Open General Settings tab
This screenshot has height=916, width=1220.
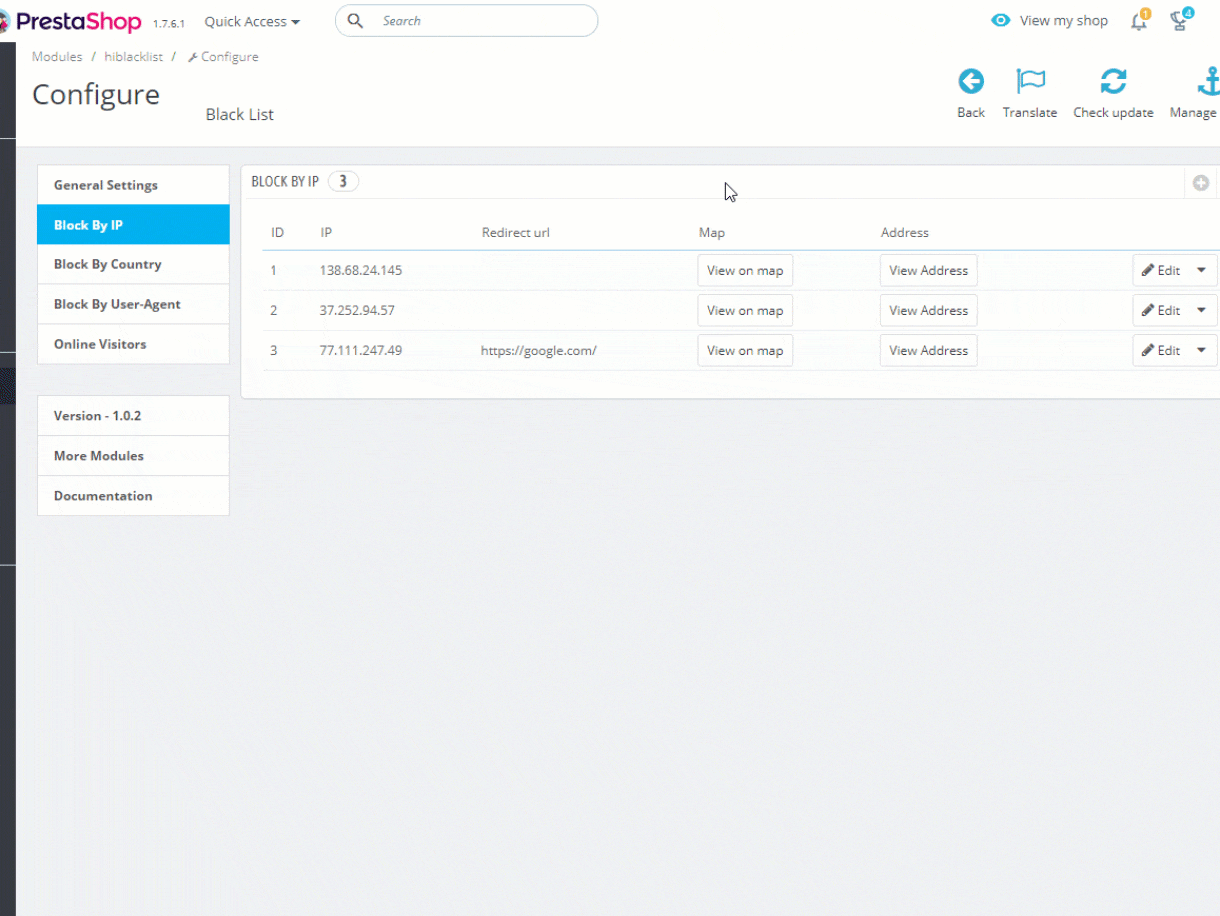point(133,185)
